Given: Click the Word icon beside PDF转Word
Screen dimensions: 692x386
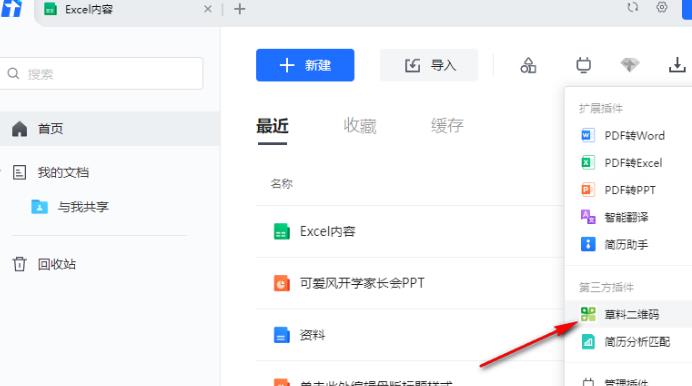Looking at the screenshot, I should tap(588, 135).
